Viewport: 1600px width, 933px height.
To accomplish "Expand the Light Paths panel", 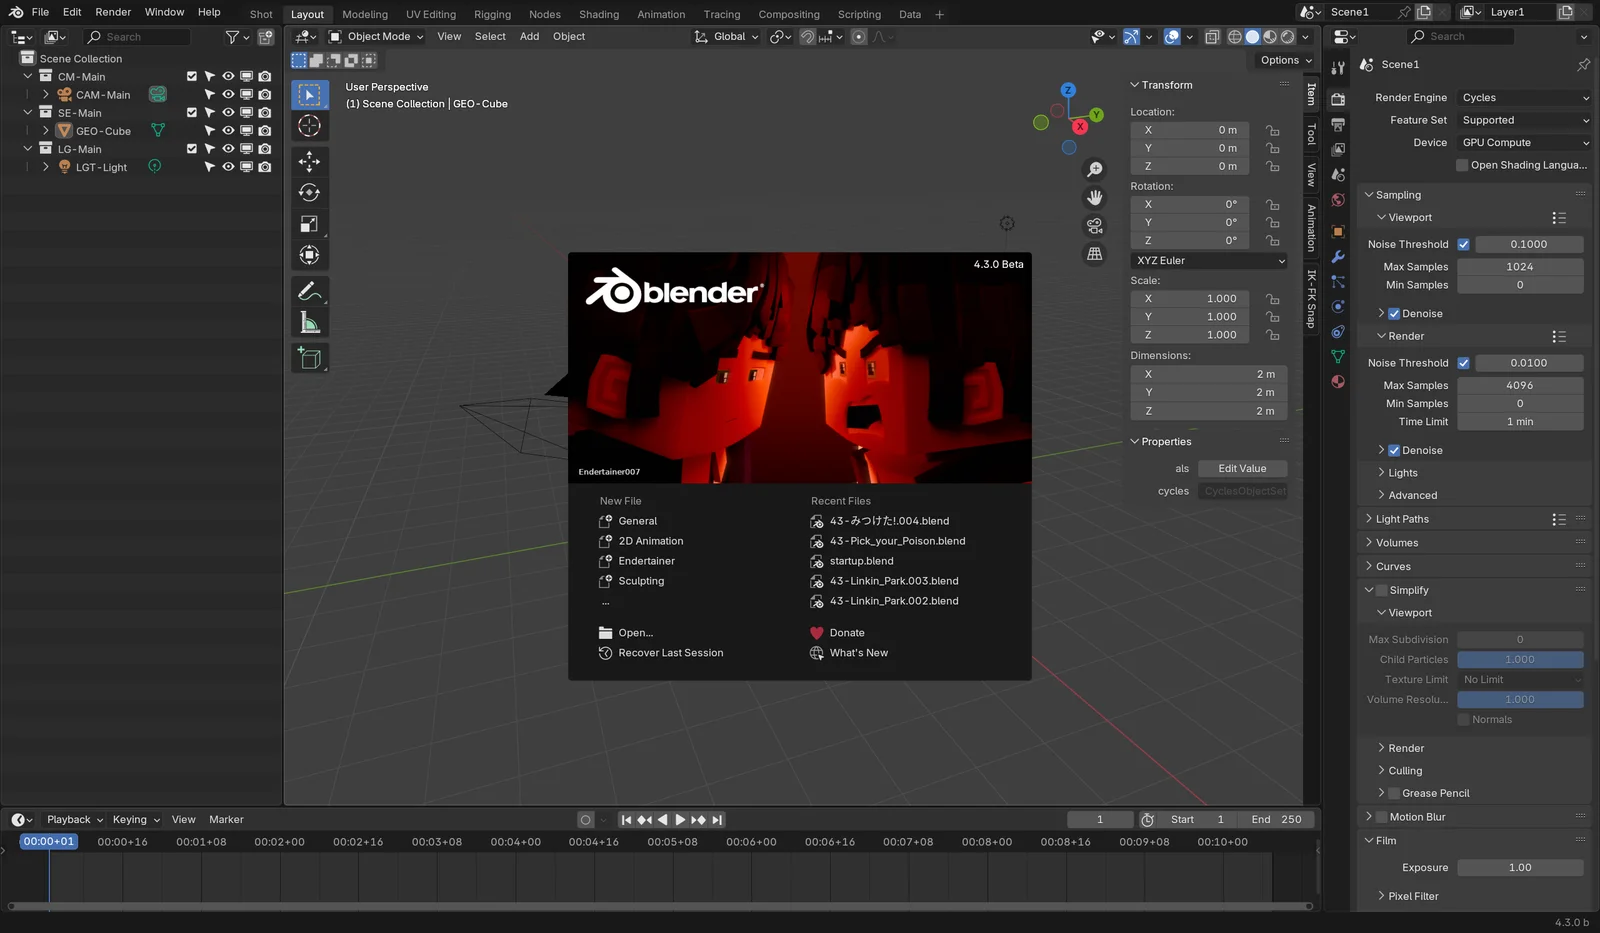I will (x=1401, y=519).
